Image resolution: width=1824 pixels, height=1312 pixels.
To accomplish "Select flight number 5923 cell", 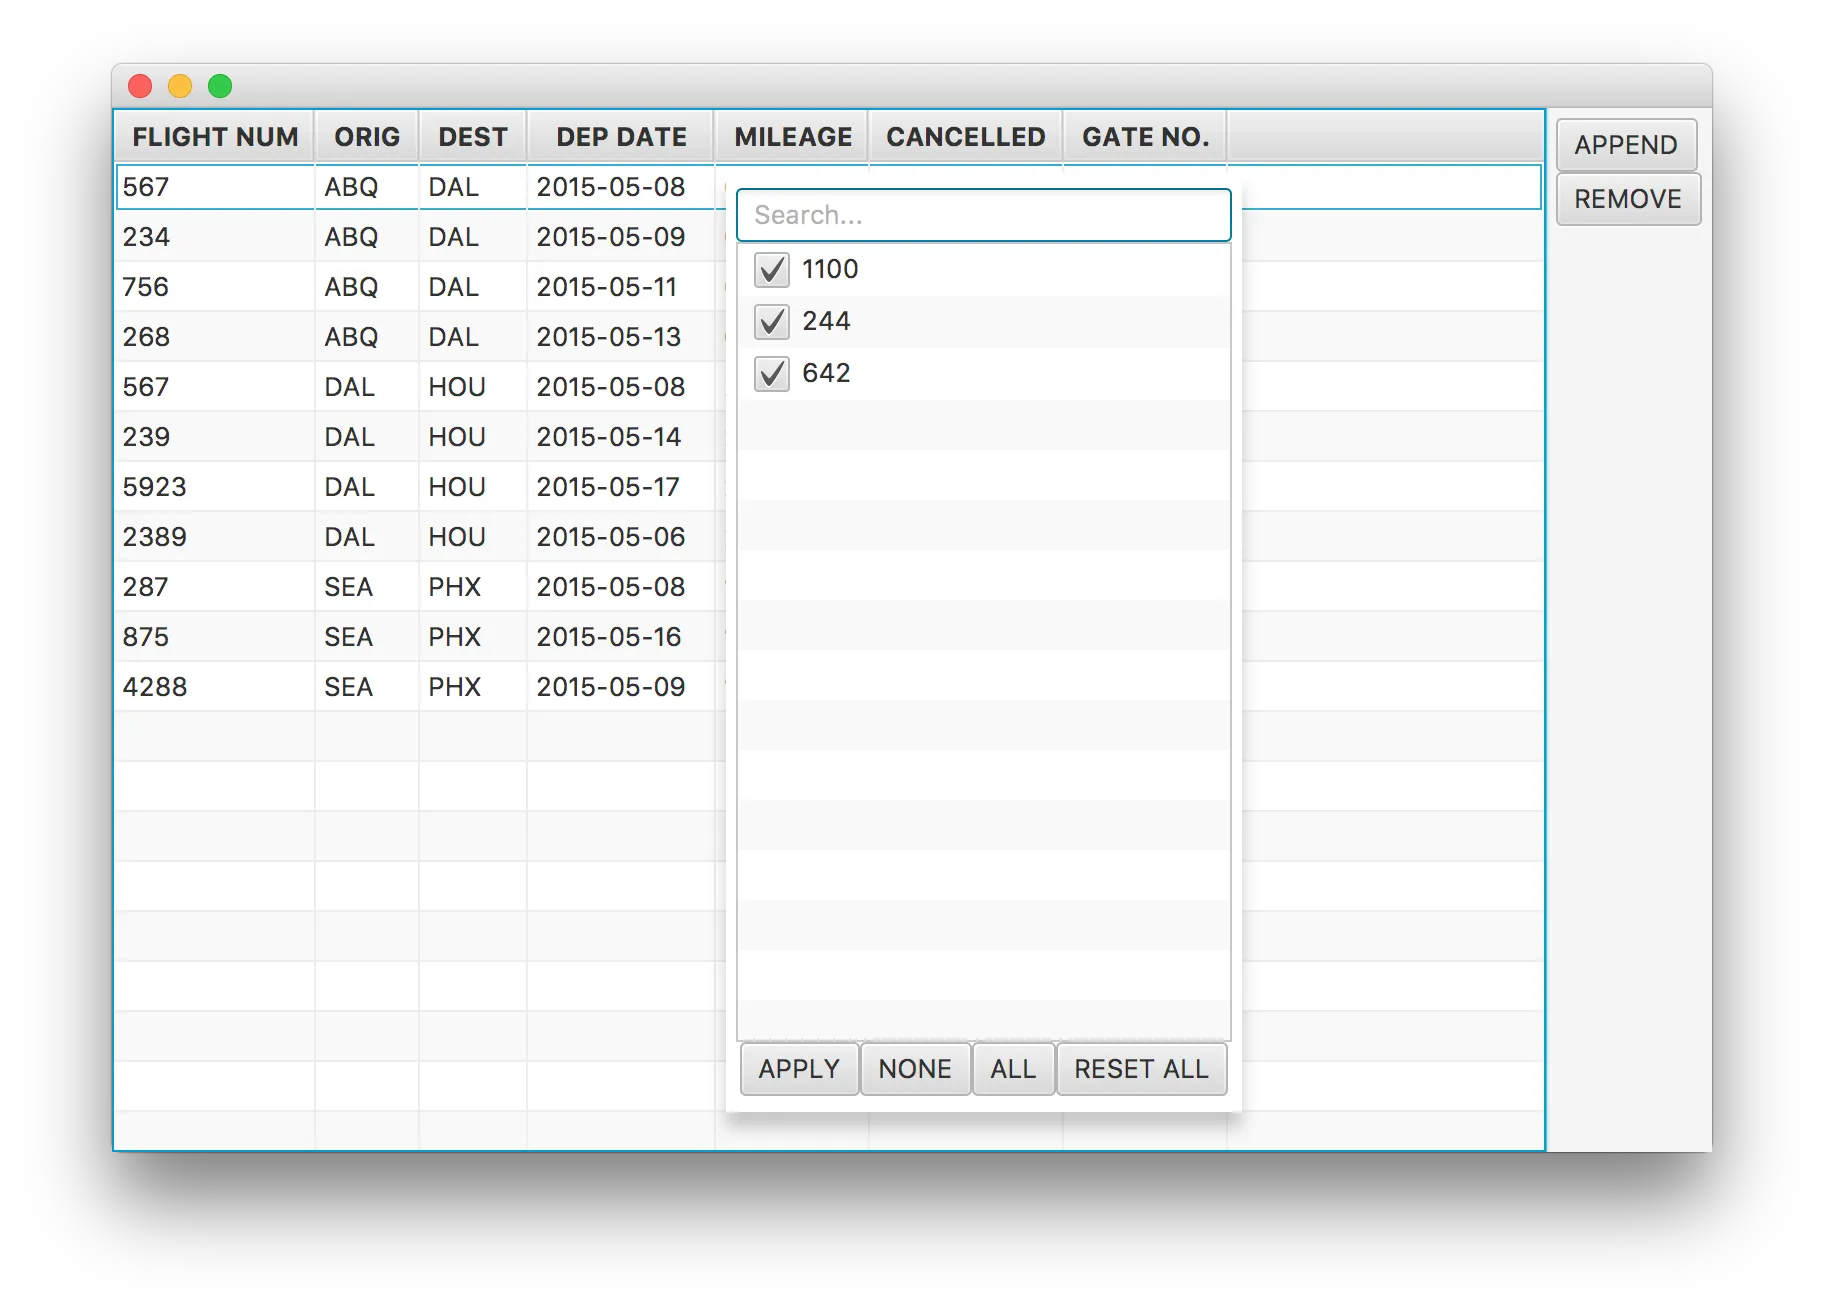I will coord(215,487).
